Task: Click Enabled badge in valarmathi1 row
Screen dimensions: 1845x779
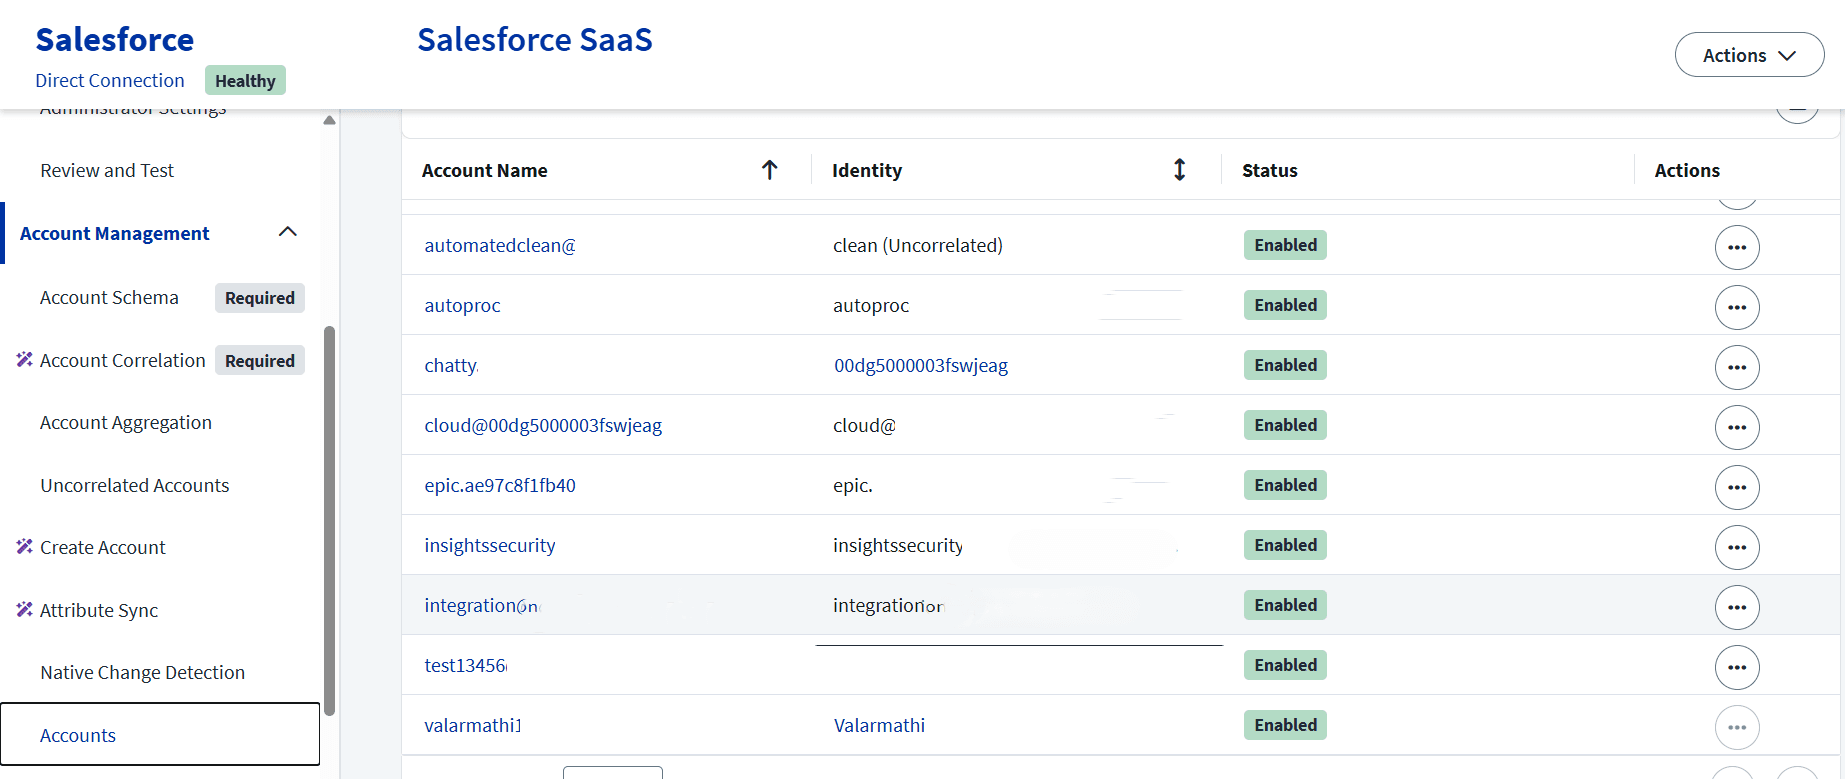Action: pos(1285,725)
